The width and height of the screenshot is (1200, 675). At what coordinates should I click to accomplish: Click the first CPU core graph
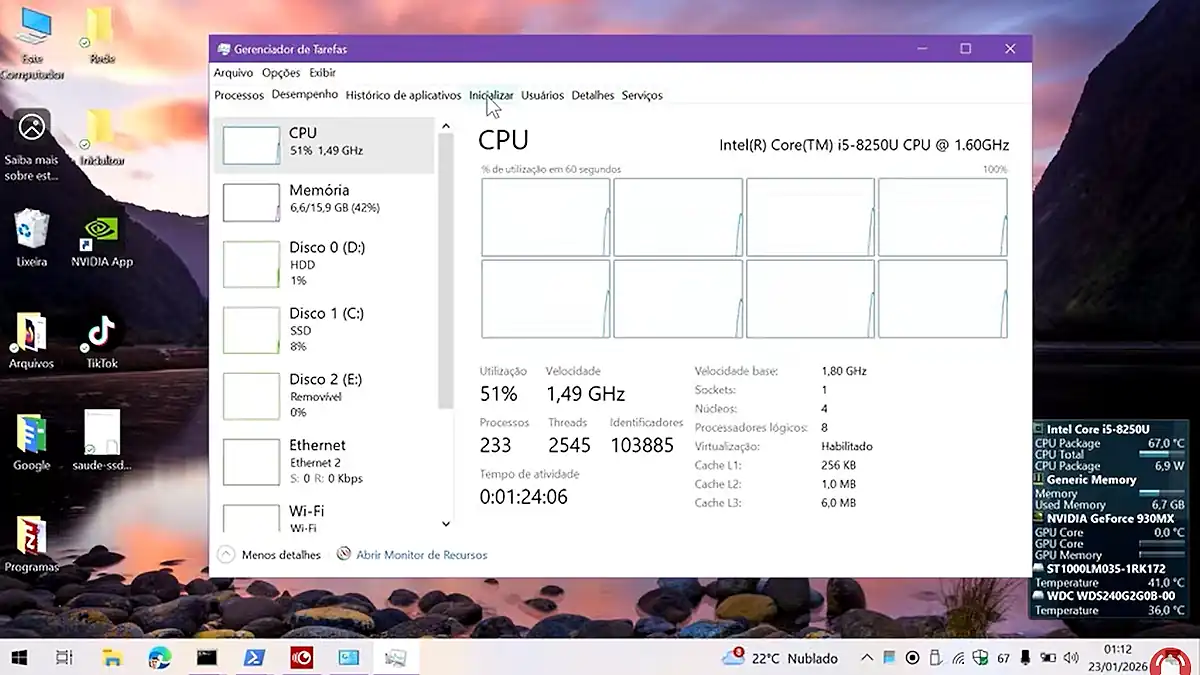[x=546, y=217]
